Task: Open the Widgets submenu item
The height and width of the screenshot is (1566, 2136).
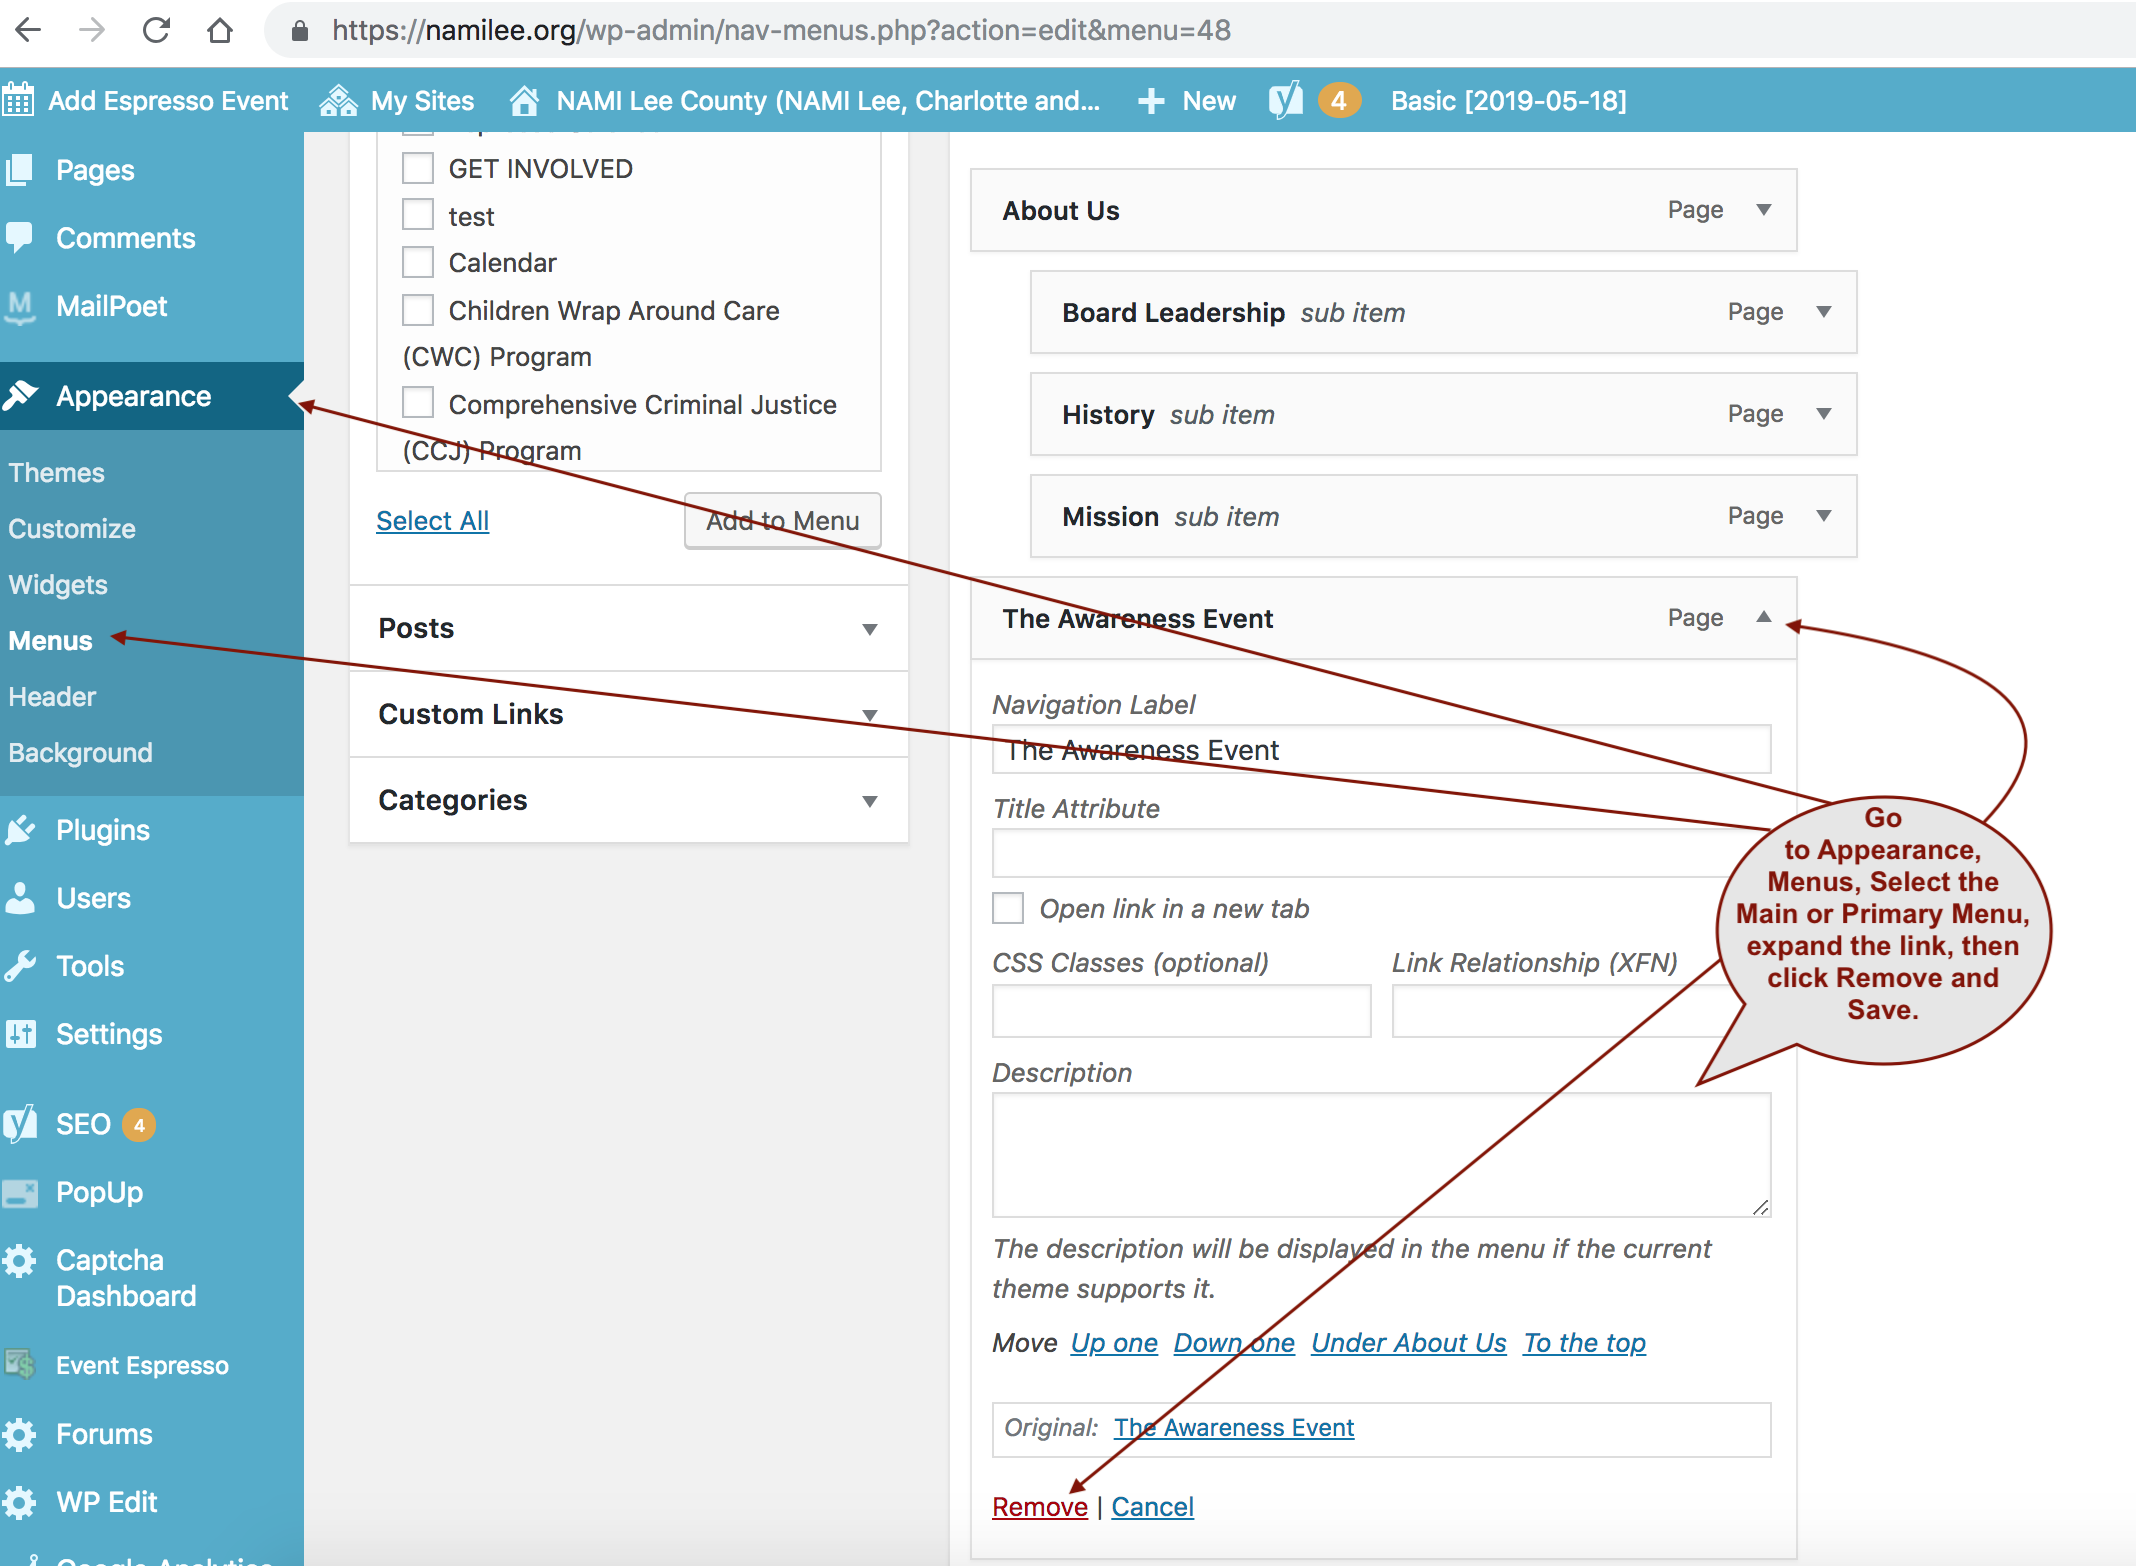Action: (x=58, y=585)
